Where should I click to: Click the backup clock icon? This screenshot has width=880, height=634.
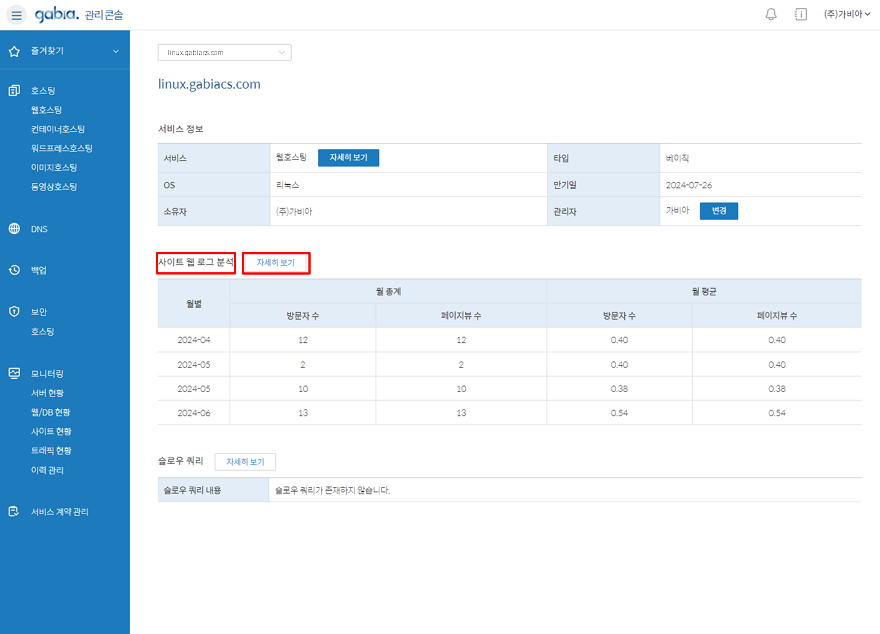[14, 270]
